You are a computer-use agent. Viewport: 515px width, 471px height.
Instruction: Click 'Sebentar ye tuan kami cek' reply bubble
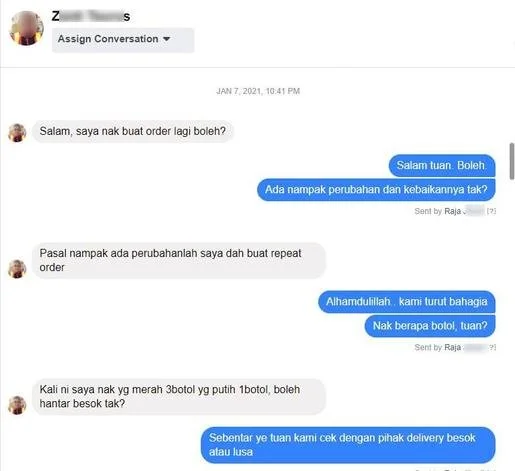tap(348, 445)
